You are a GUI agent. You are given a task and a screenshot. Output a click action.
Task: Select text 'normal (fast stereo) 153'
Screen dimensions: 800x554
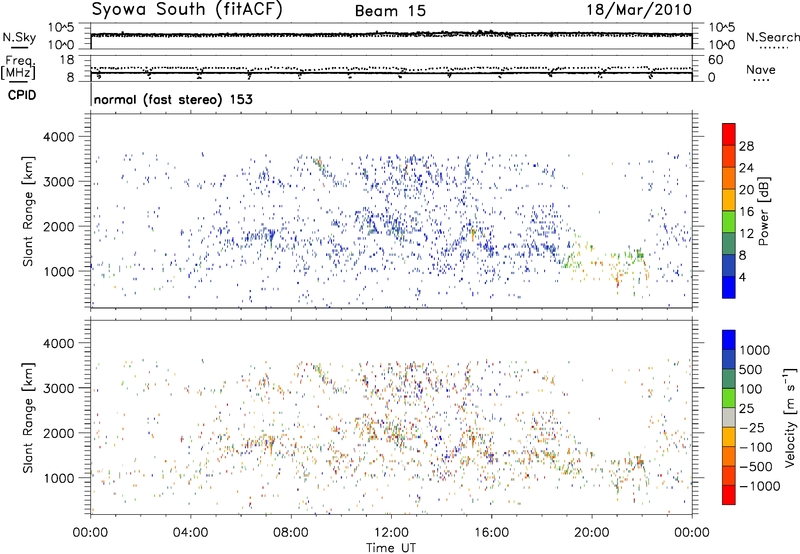[173, 99]
